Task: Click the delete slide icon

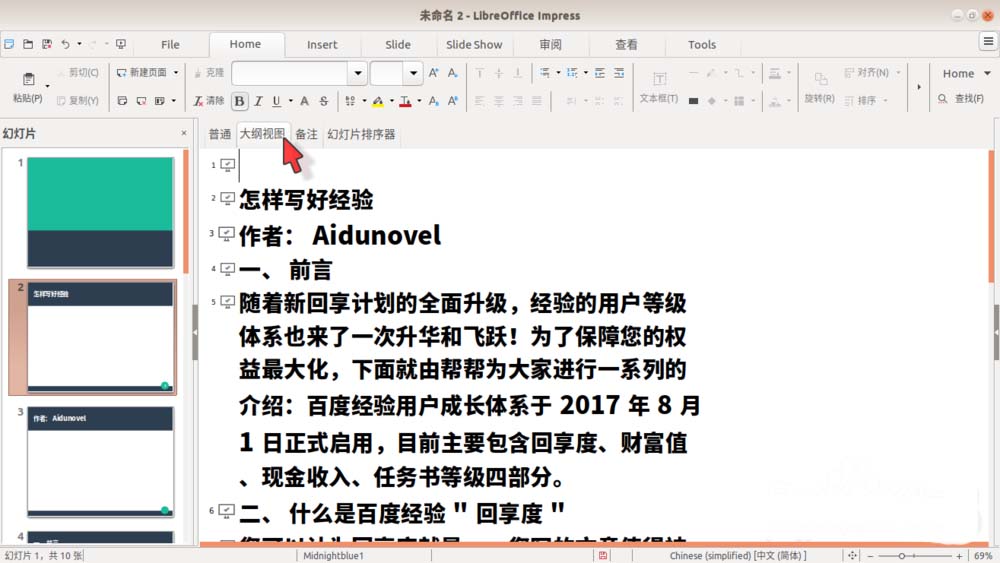Action: point(141,101)
